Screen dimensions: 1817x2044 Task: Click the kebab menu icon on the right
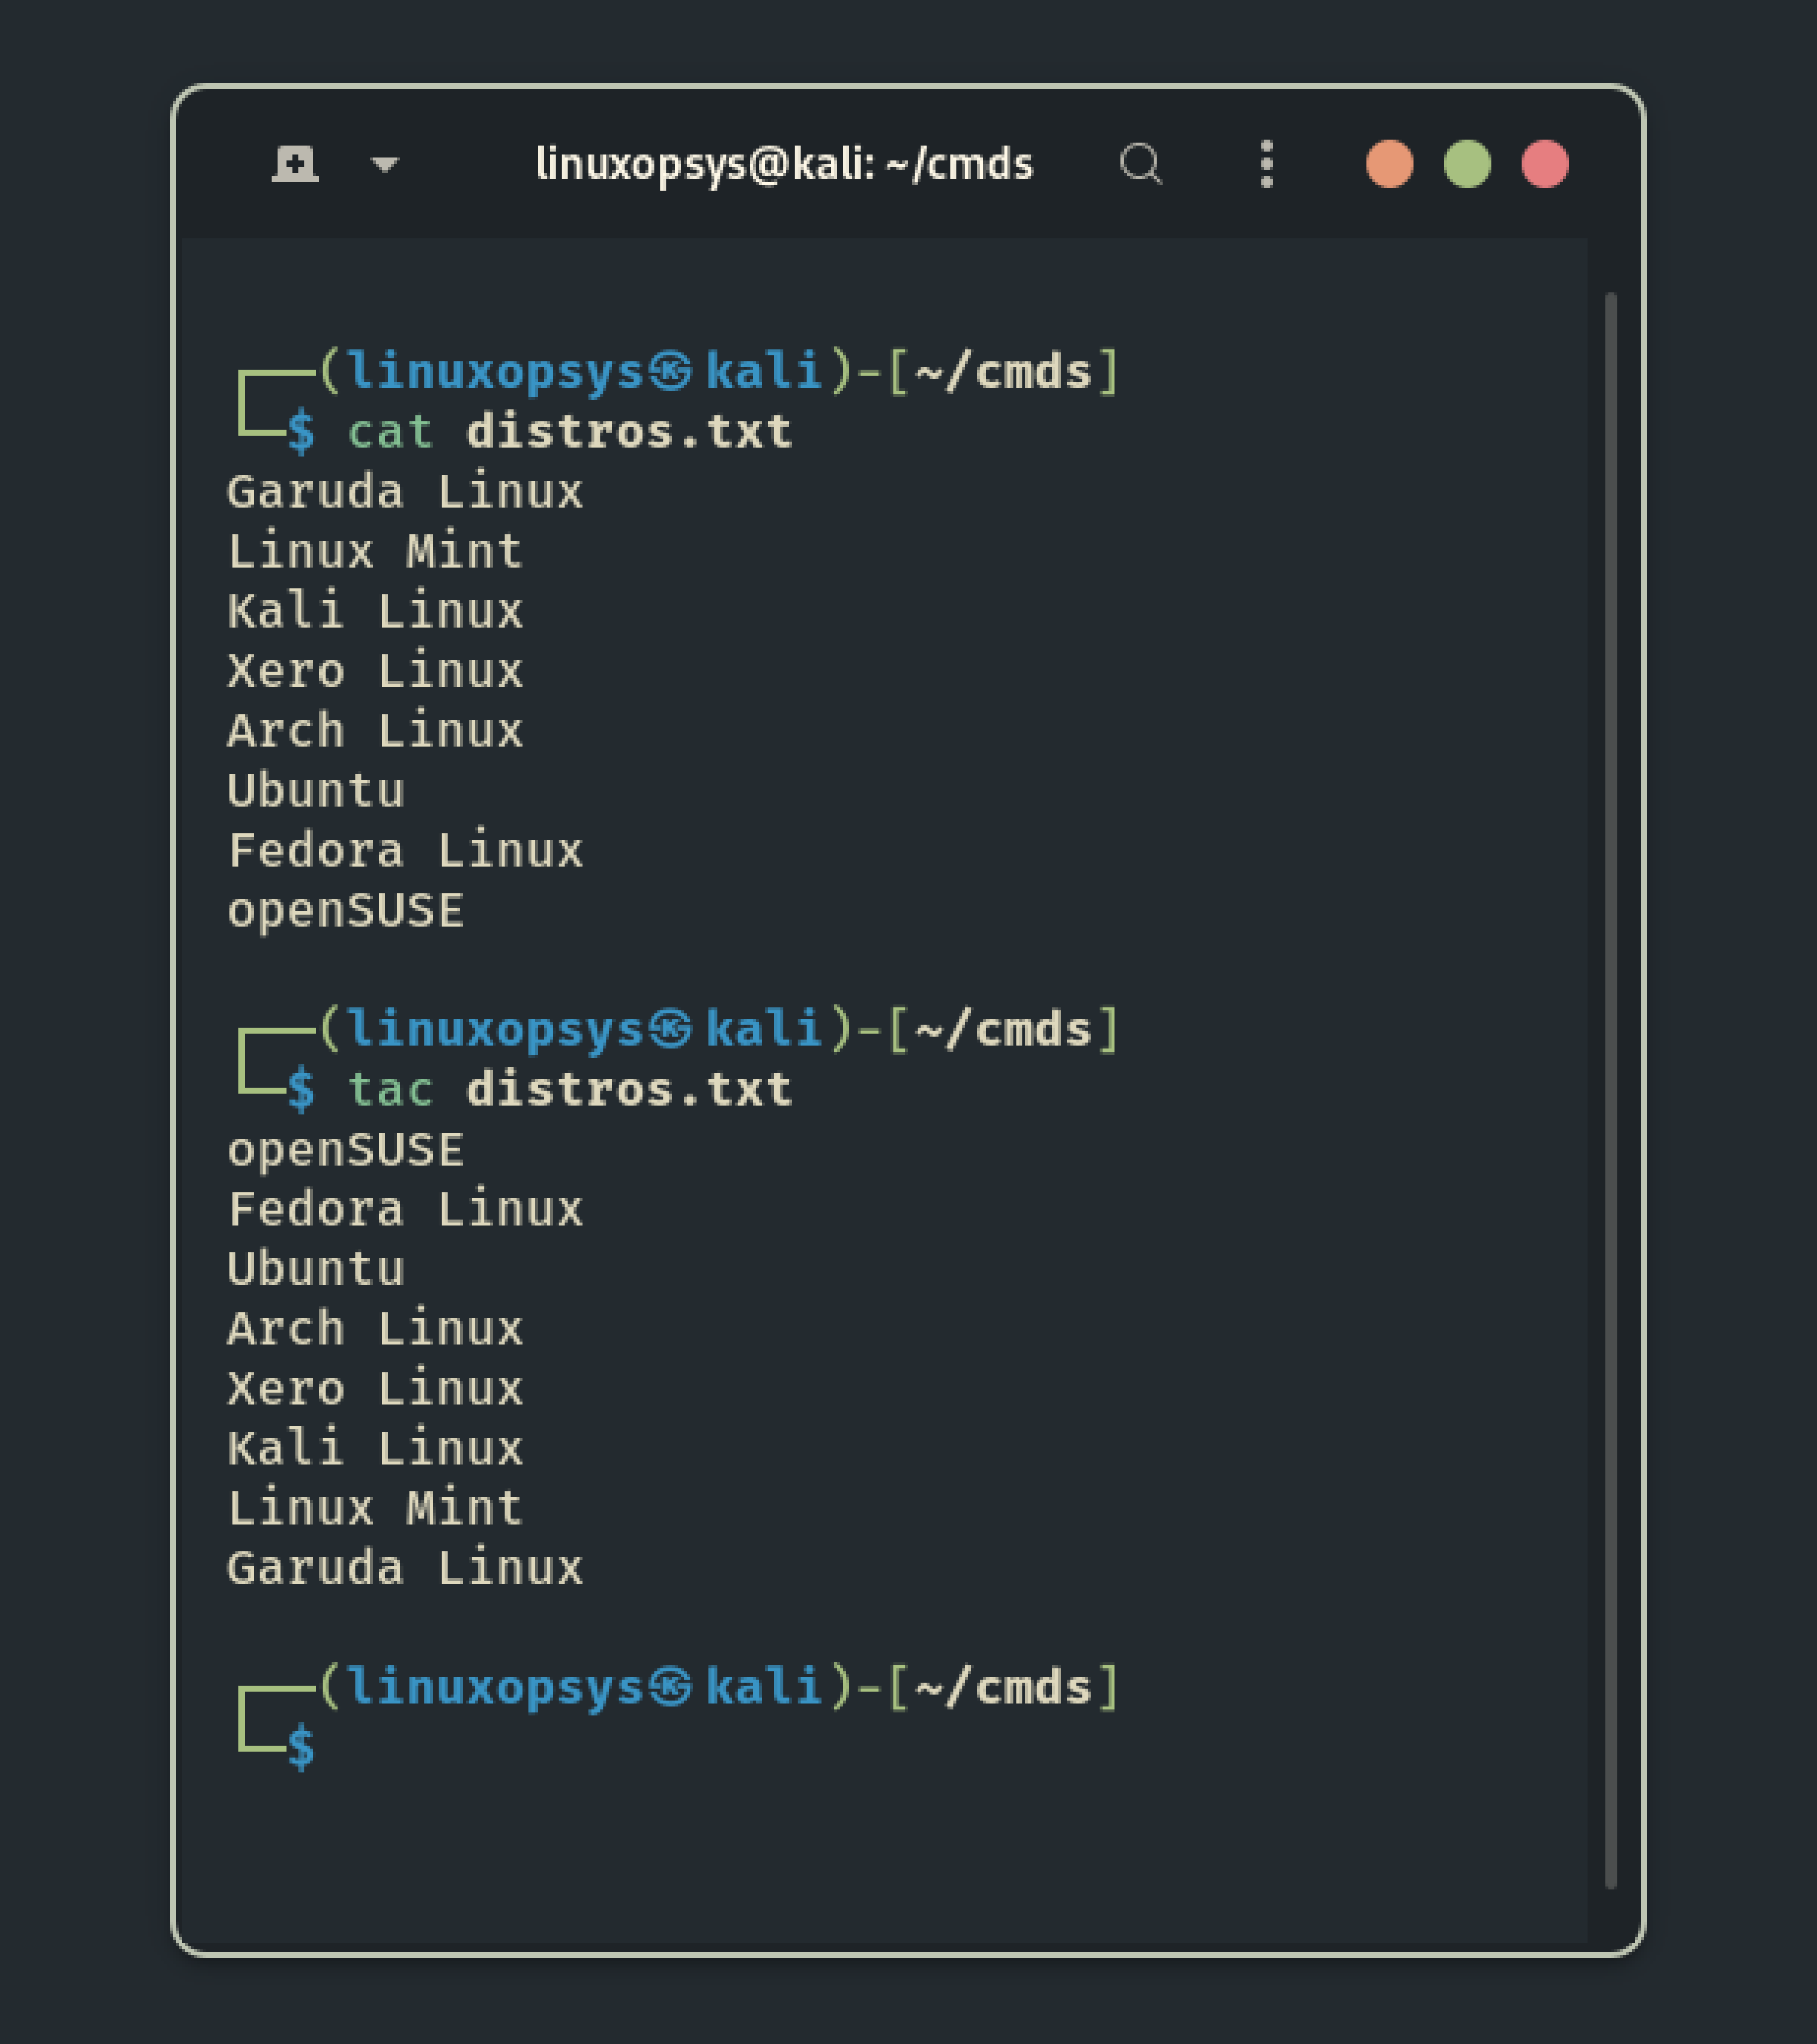coord(1266,165)
